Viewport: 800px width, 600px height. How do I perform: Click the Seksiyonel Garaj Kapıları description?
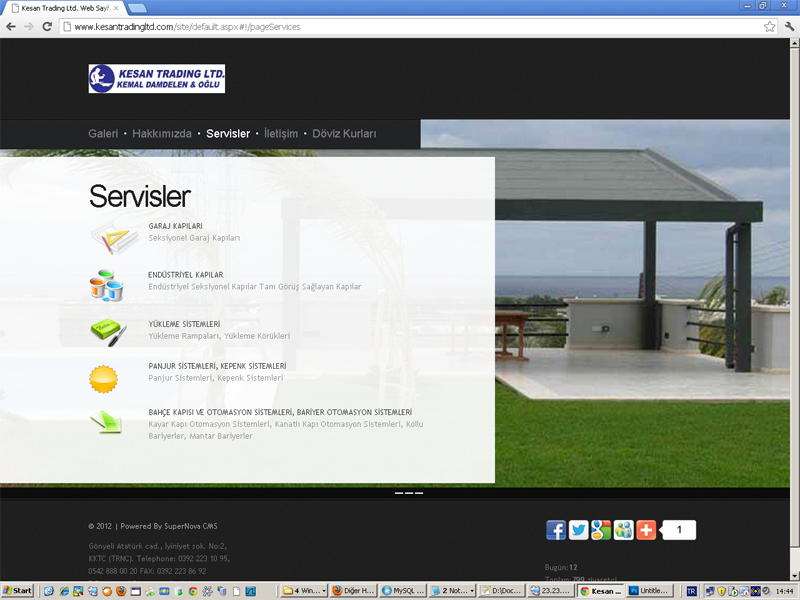[194, 238]
